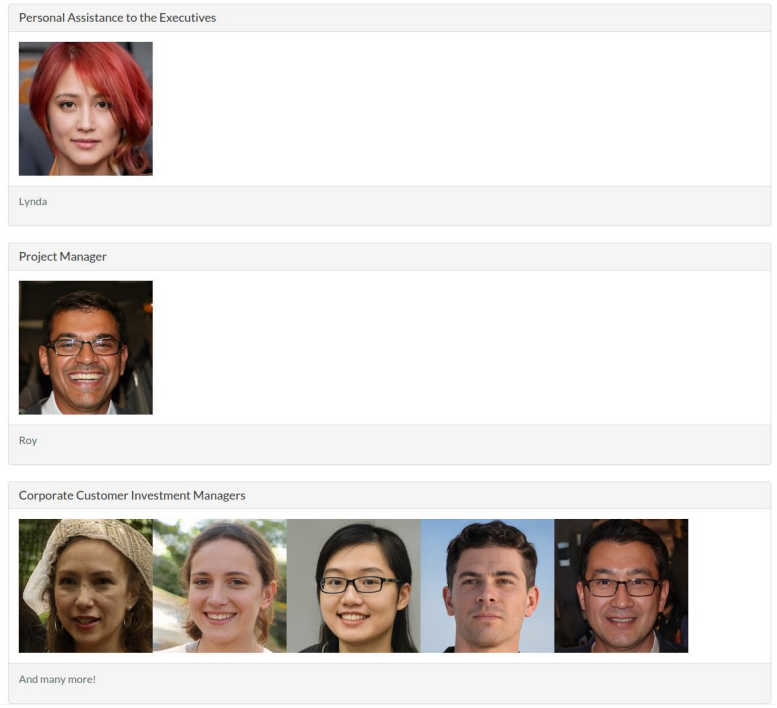Screen dimensions: 777x708
Task: Click the last photo in Investment Managers row
Action: pyautogui.click(x=621, y=586)
